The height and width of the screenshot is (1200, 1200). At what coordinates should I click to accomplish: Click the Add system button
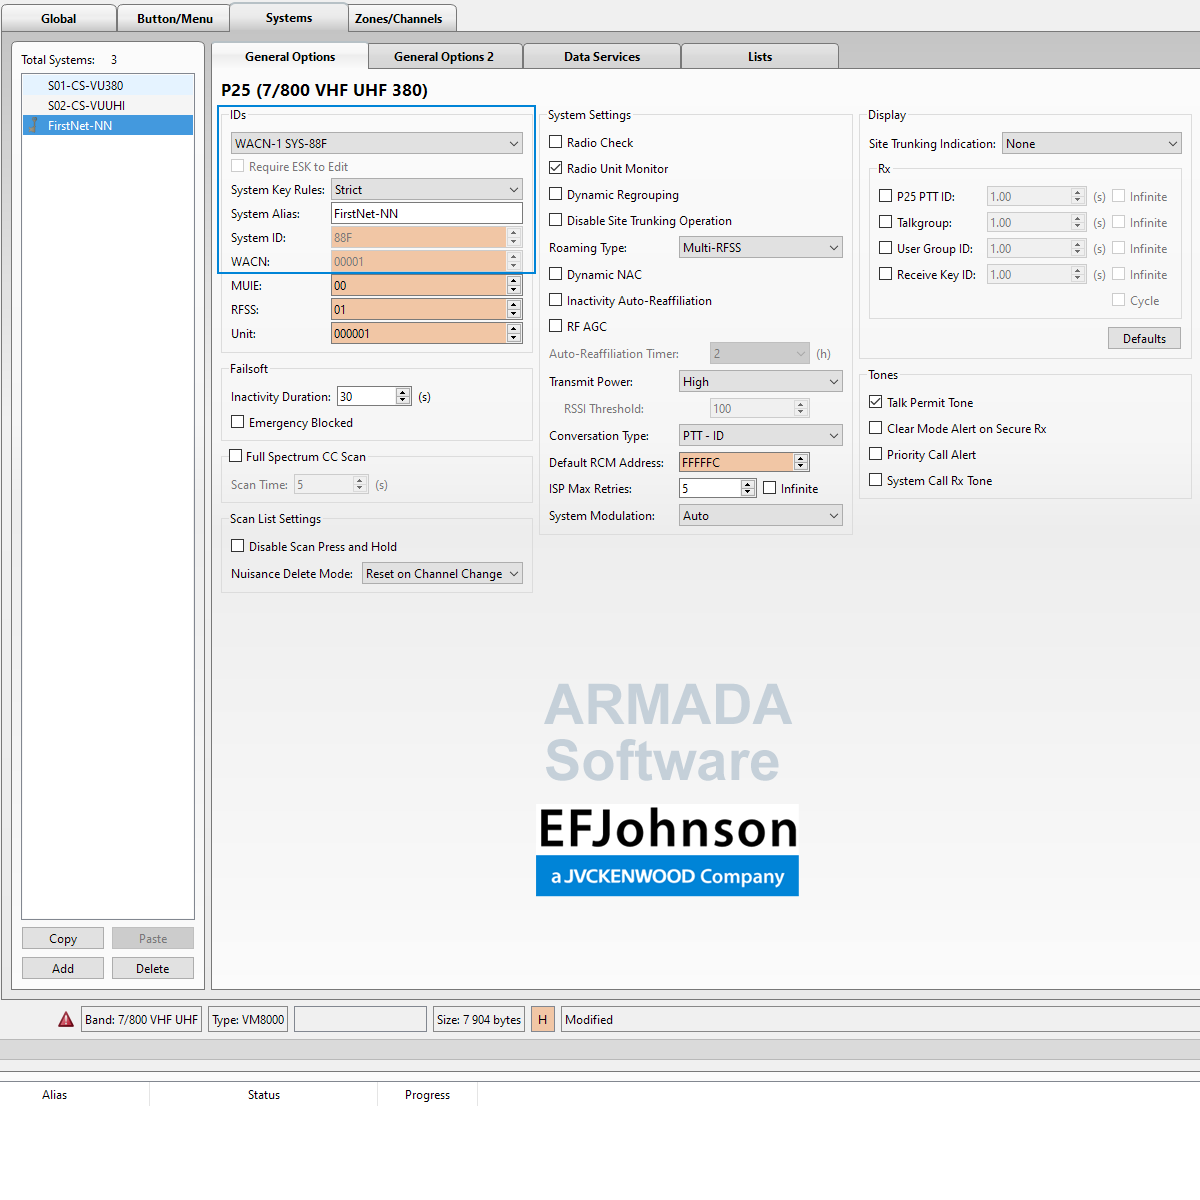tap(63, 968)
